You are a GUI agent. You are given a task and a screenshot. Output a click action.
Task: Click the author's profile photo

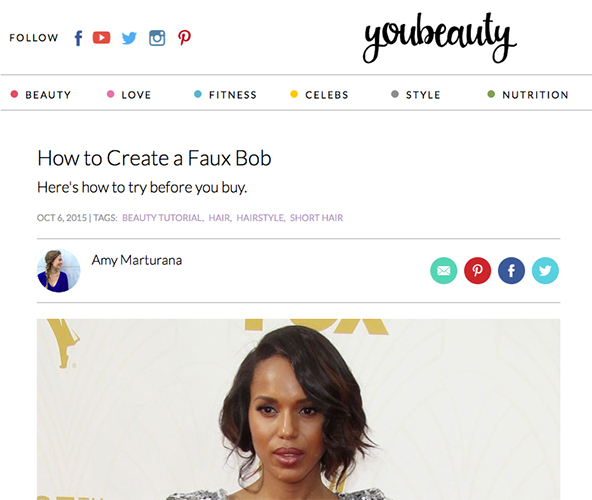pyautogui.click(x=59, y=271)
